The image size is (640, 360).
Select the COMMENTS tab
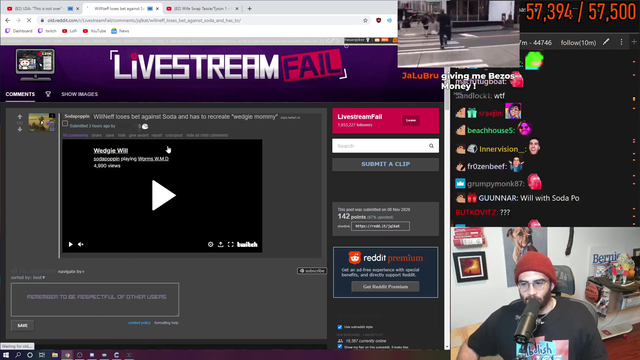point(20,94)
